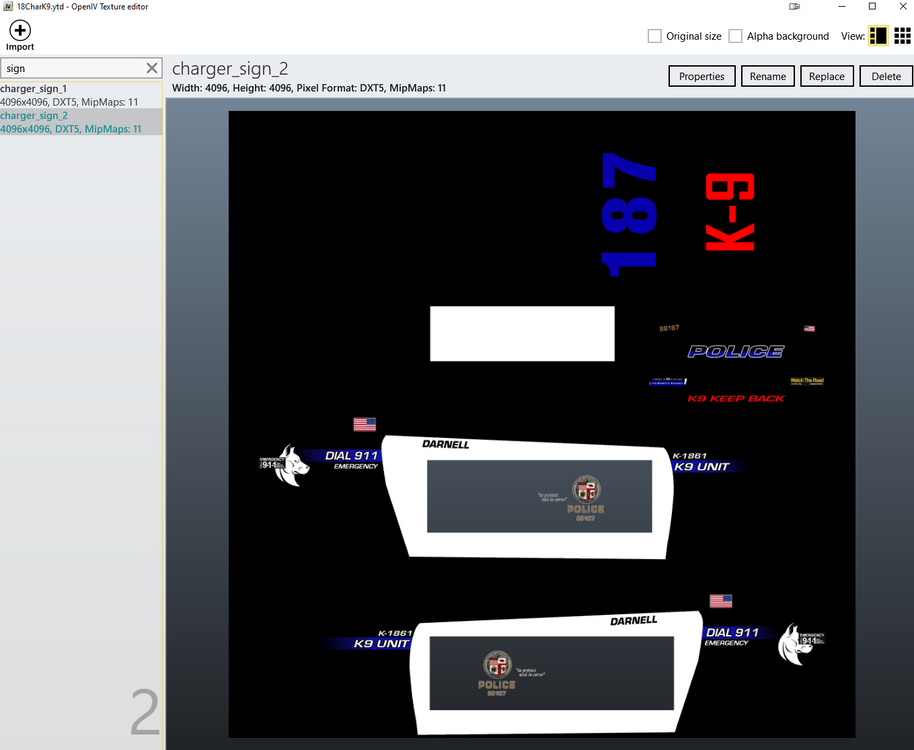
Task: Click the OpenIV app icon in title bar
Action: pos(8,6)
